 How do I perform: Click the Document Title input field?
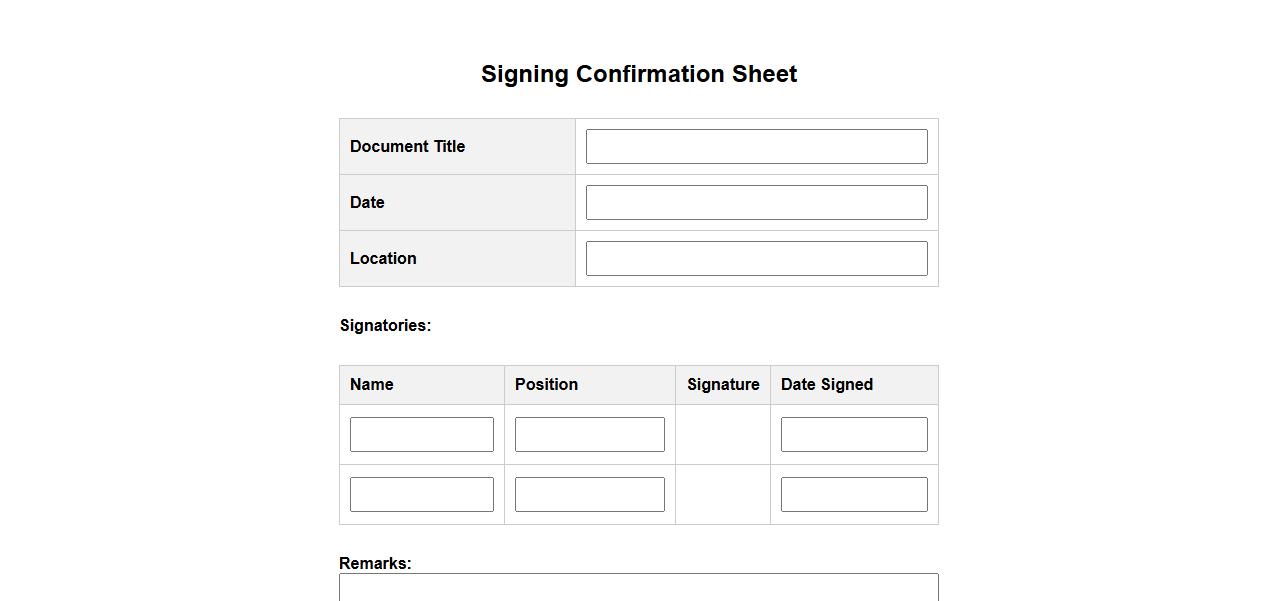[756, 146]
